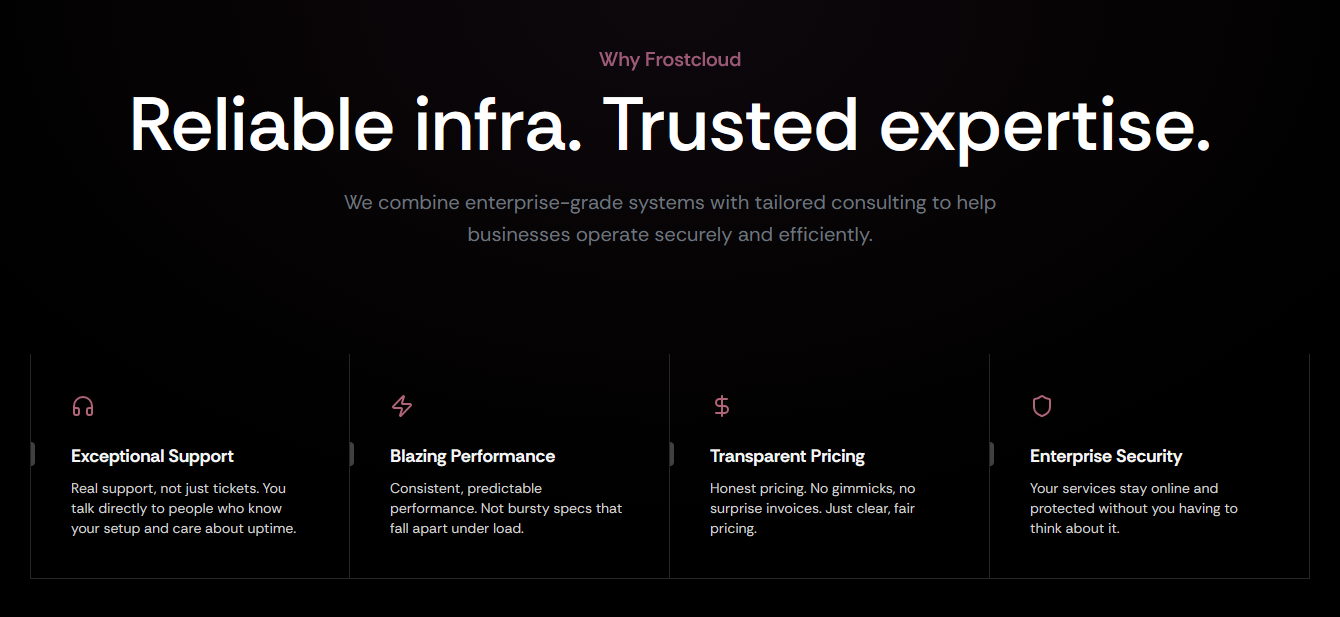Click the "Honest pricing. No gimmicks" description
The width and height of the screenshot is (1340, 617).
coord(812,508)
